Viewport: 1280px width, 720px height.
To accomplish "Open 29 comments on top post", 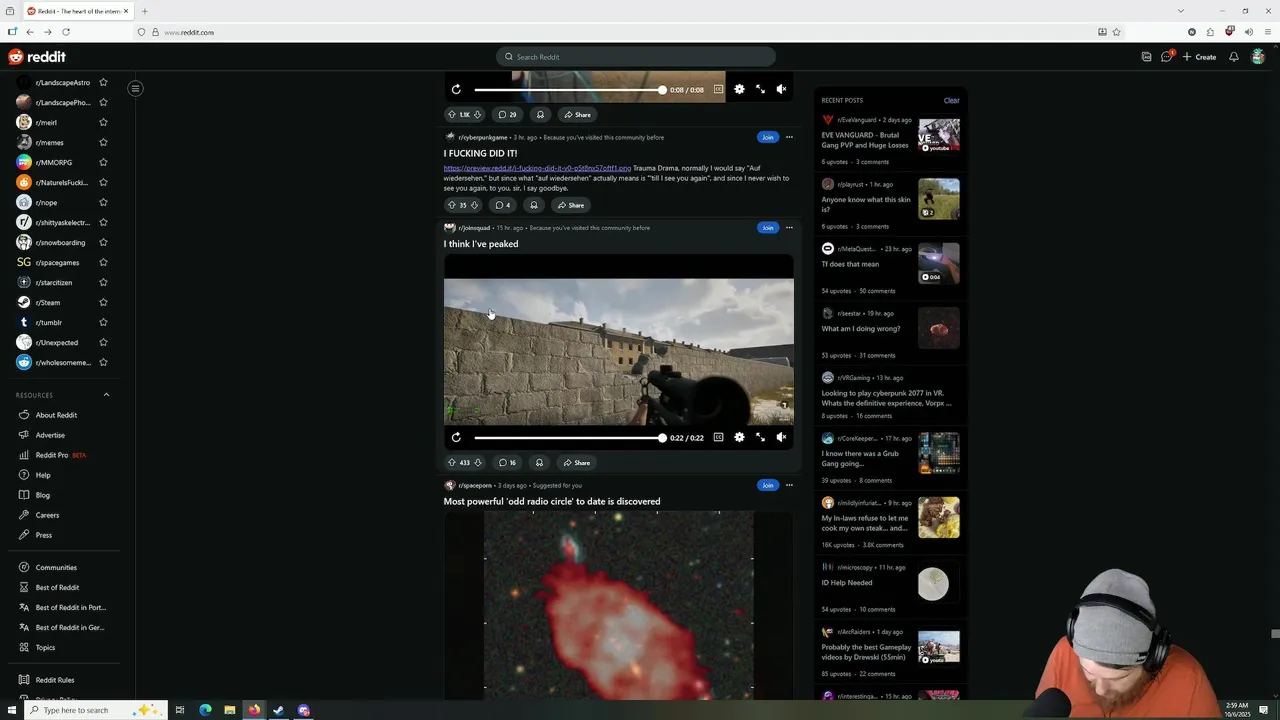I will point(507,114).
